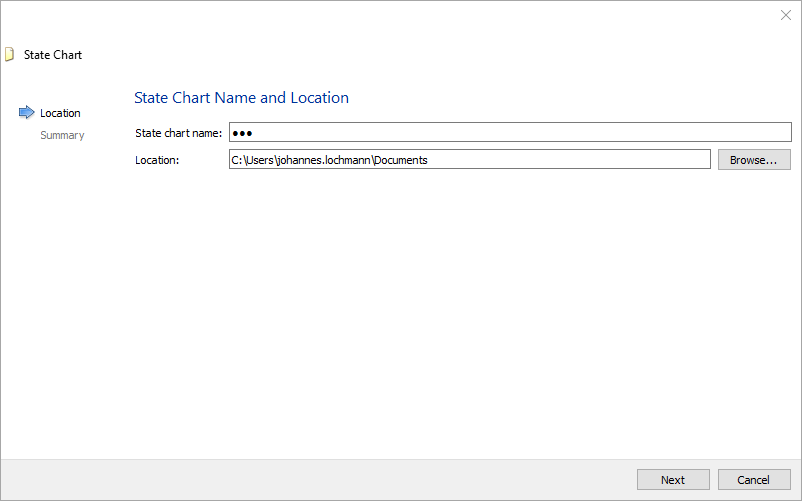
Task: Click 'C:' at start of Location path
Action: pyautogui.click(x=236, y=160)
